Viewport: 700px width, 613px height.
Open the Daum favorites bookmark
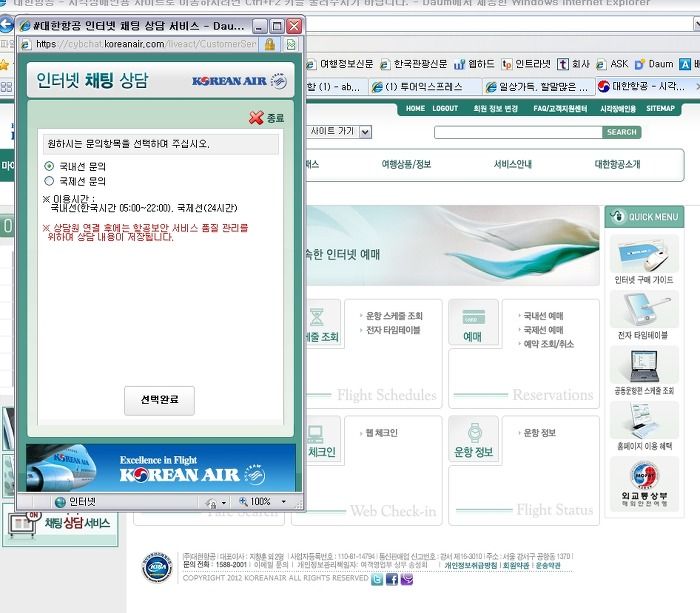point(654,64)
